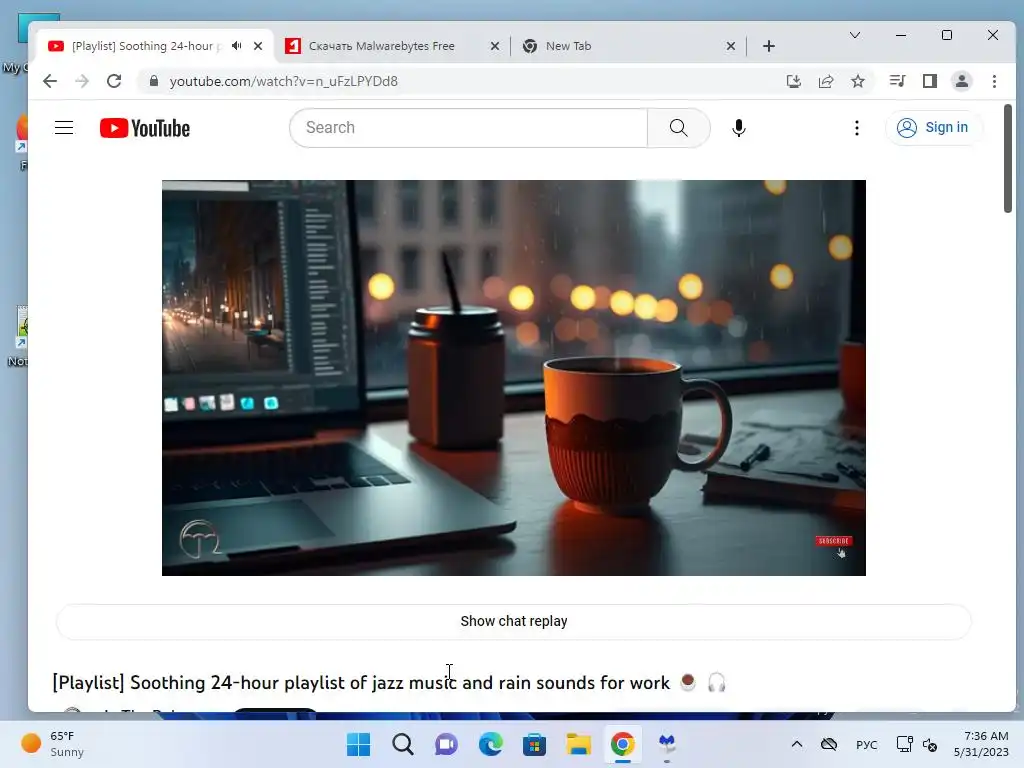The width and height of the screenshot is (1024, 768).
Task: Open the YouTube hamburger guide menu
Action: [x=64, y=127]
